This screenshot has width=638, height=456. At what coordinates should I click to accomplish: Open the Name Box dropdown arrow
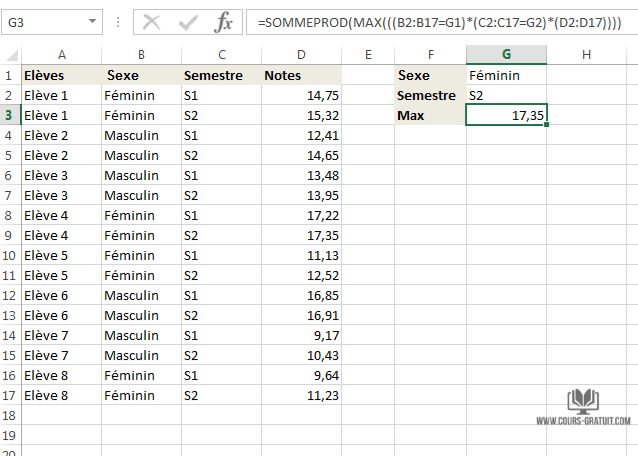point(93,21)
